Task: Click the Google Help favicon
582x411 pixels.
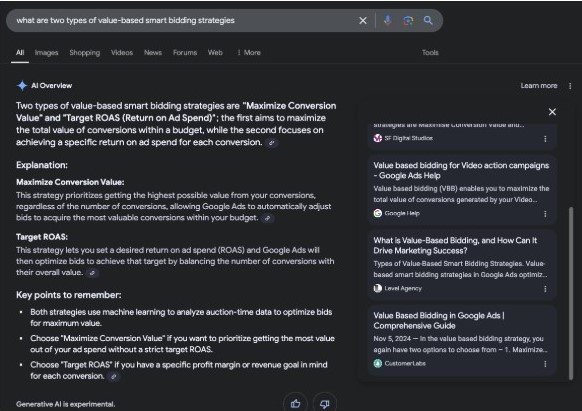Action: [x=377, y=213]
